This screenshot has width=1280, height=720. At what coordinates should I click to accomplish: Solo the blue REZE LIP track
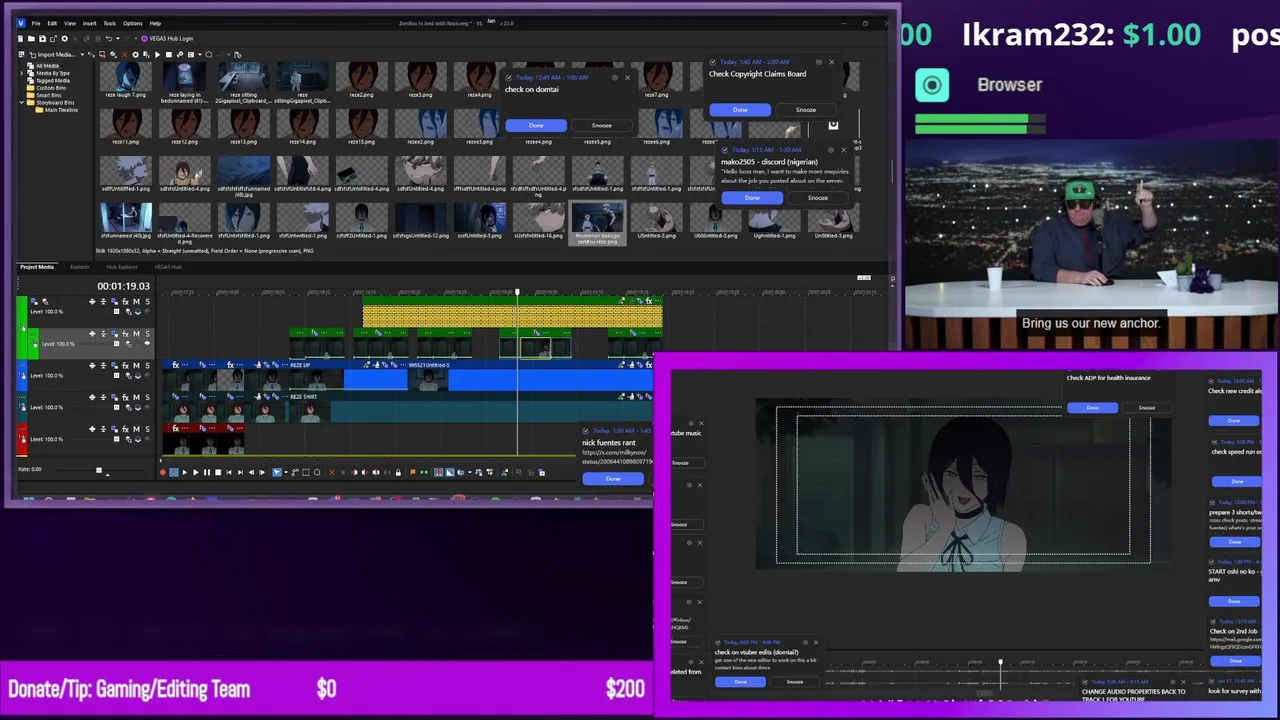(x=147, y=366)
